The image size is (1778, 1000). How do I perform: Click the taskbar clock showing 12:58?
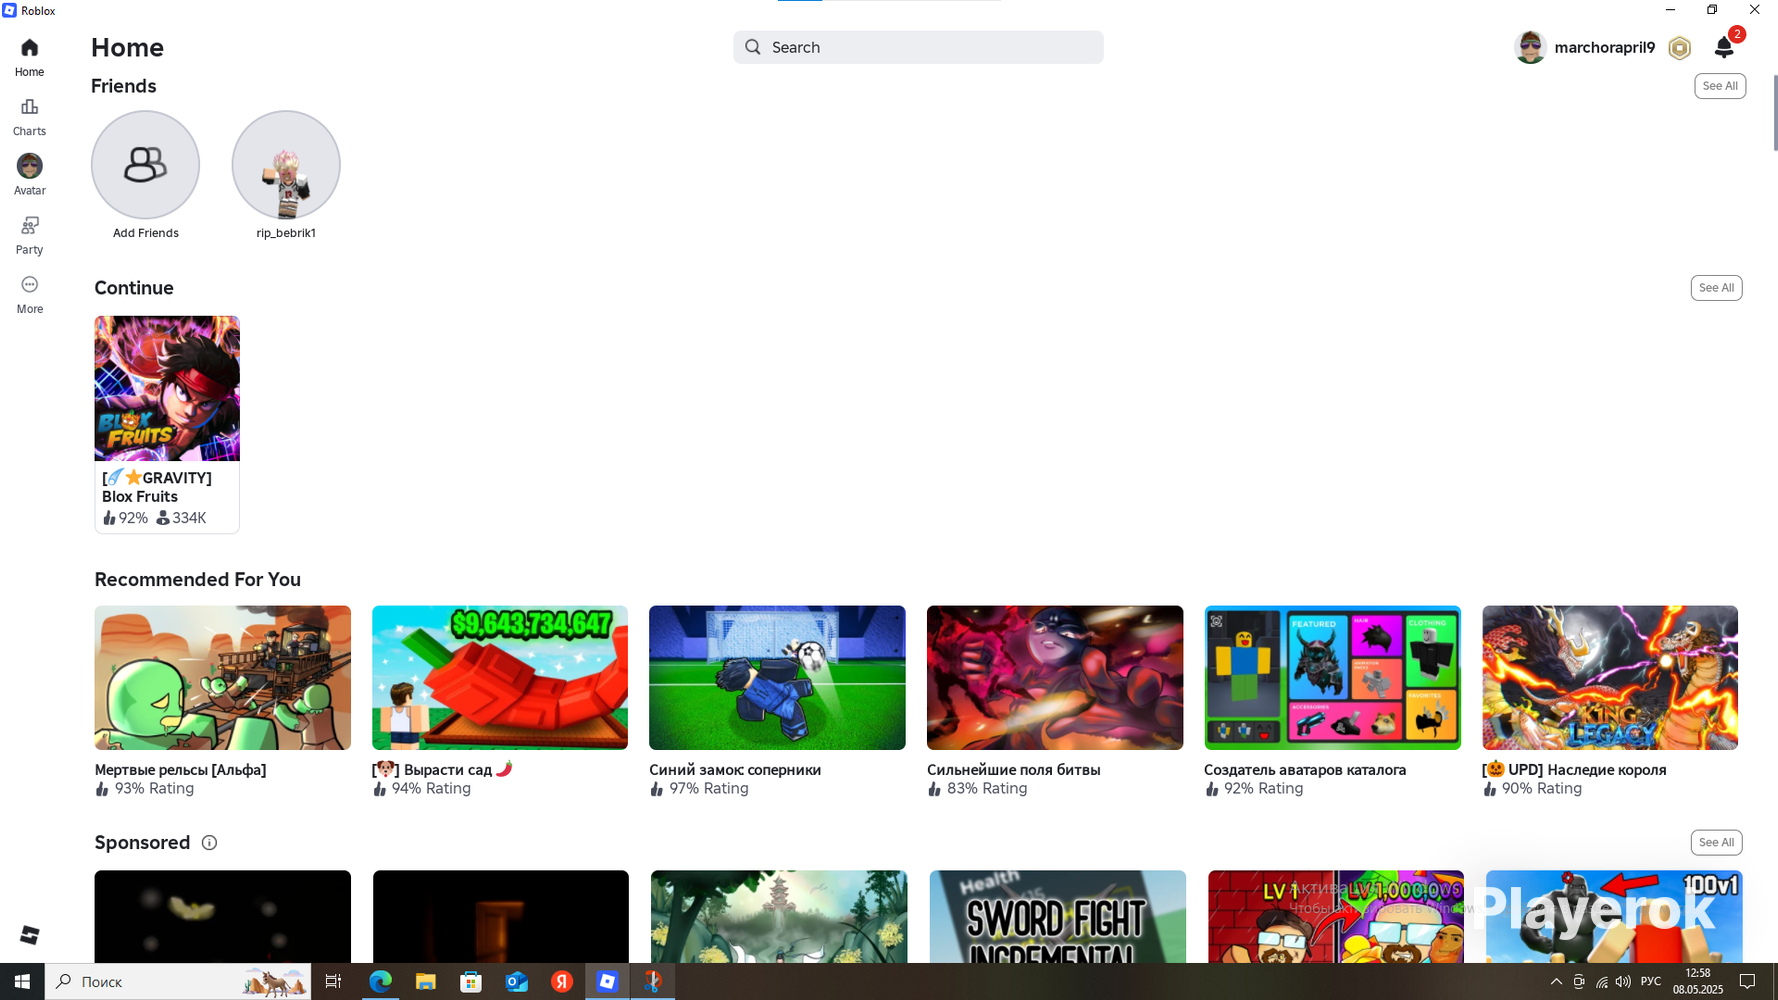coord(1698,981)
